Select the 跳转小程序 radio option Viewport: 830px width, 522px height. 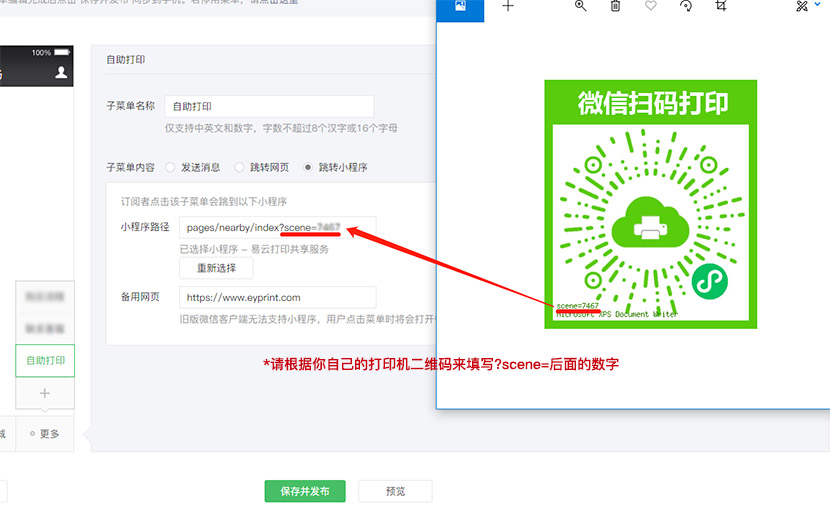pyautogui.click(x=308, y=167)
